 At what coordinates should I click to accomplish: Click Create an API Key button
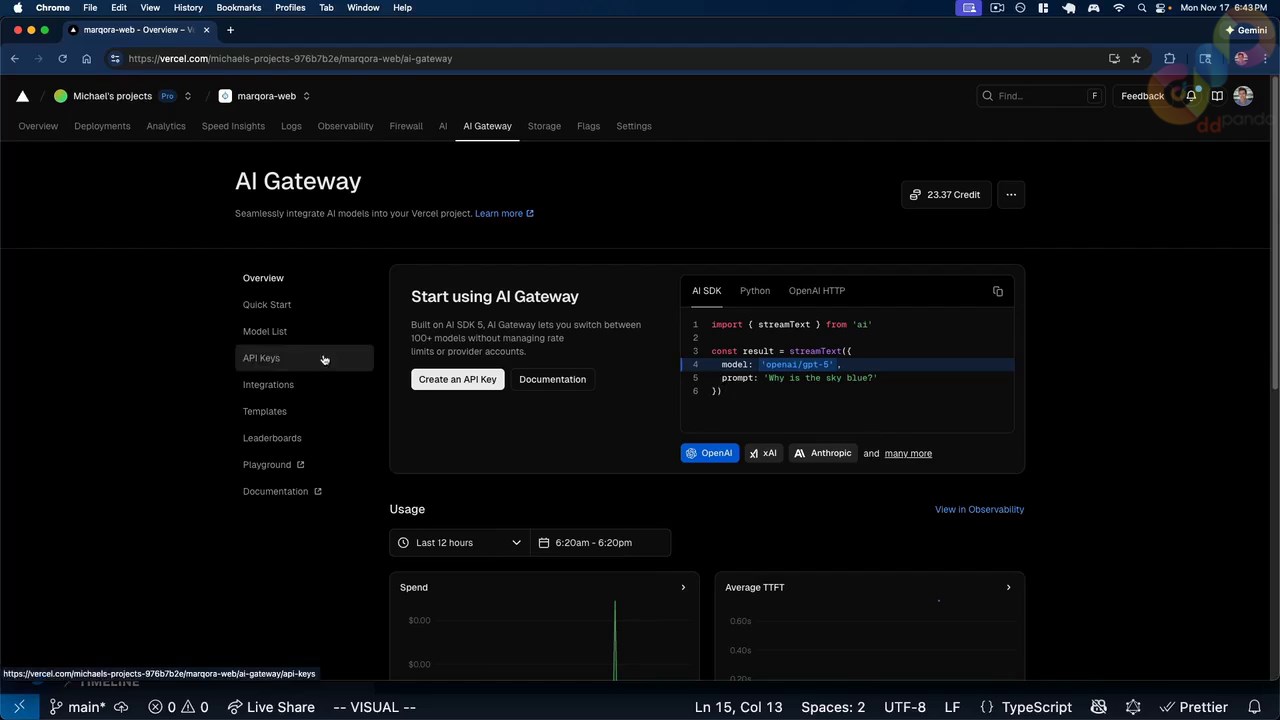(458, 379)
